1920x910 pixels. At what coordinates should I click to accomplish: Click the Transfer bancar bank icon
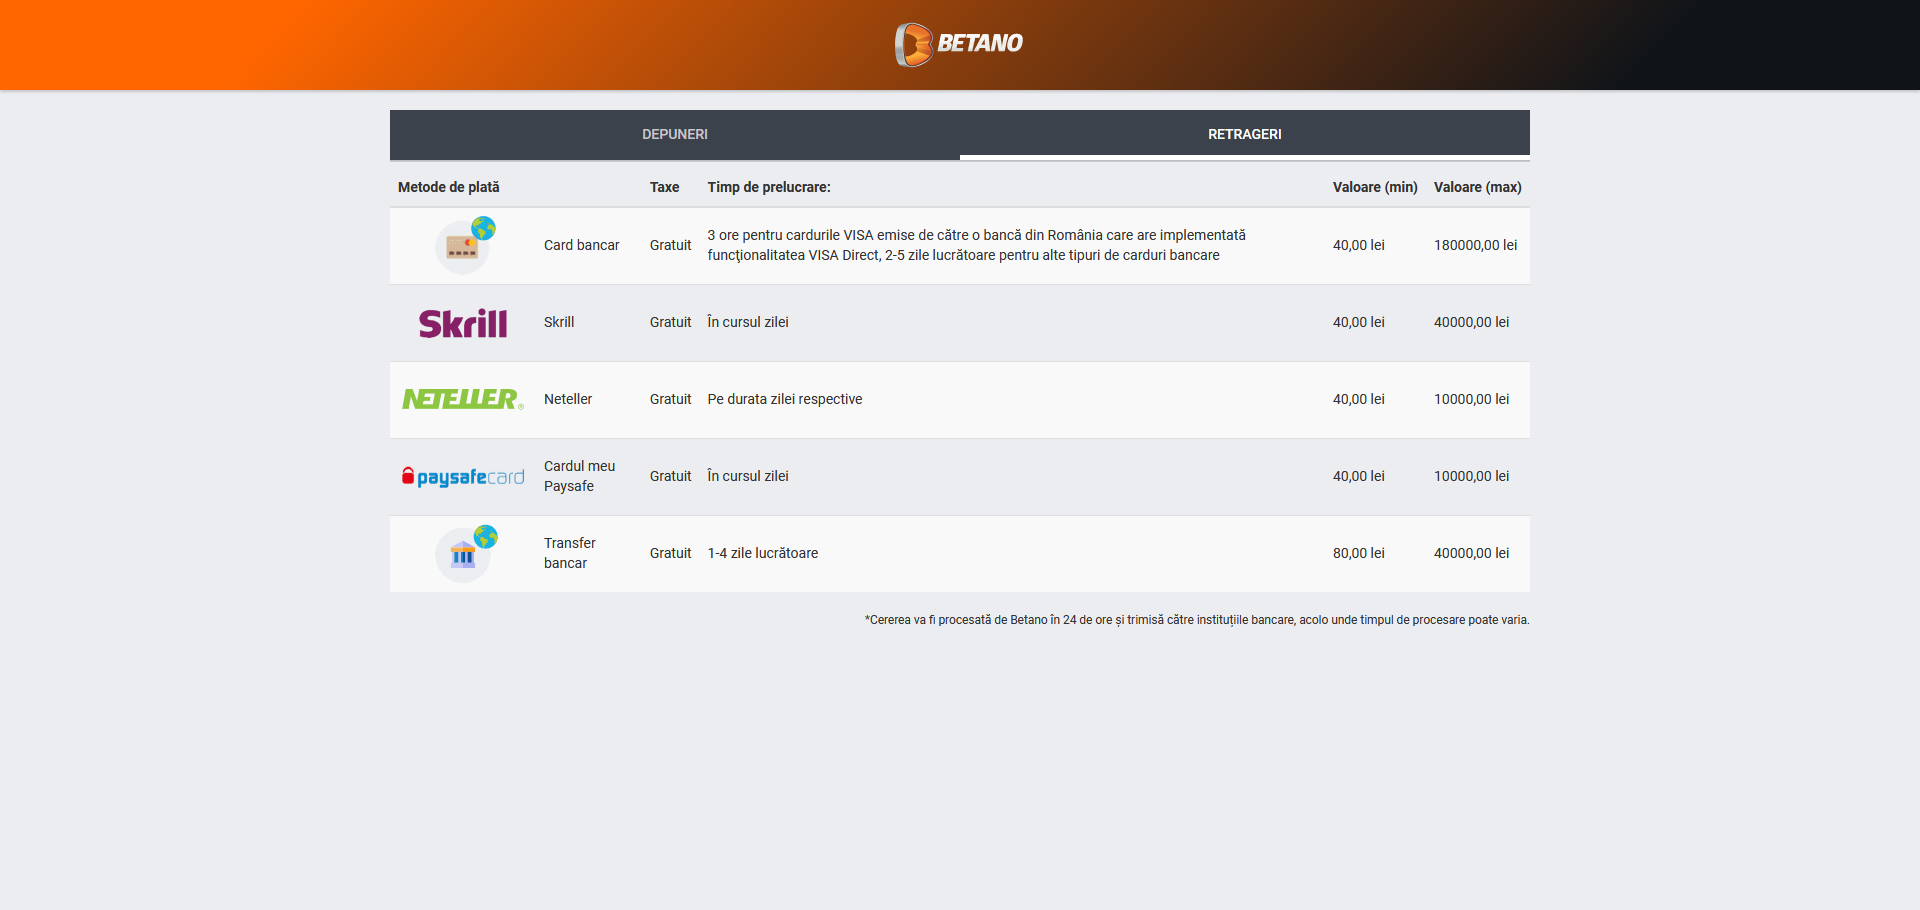click(x=466, y=553)
